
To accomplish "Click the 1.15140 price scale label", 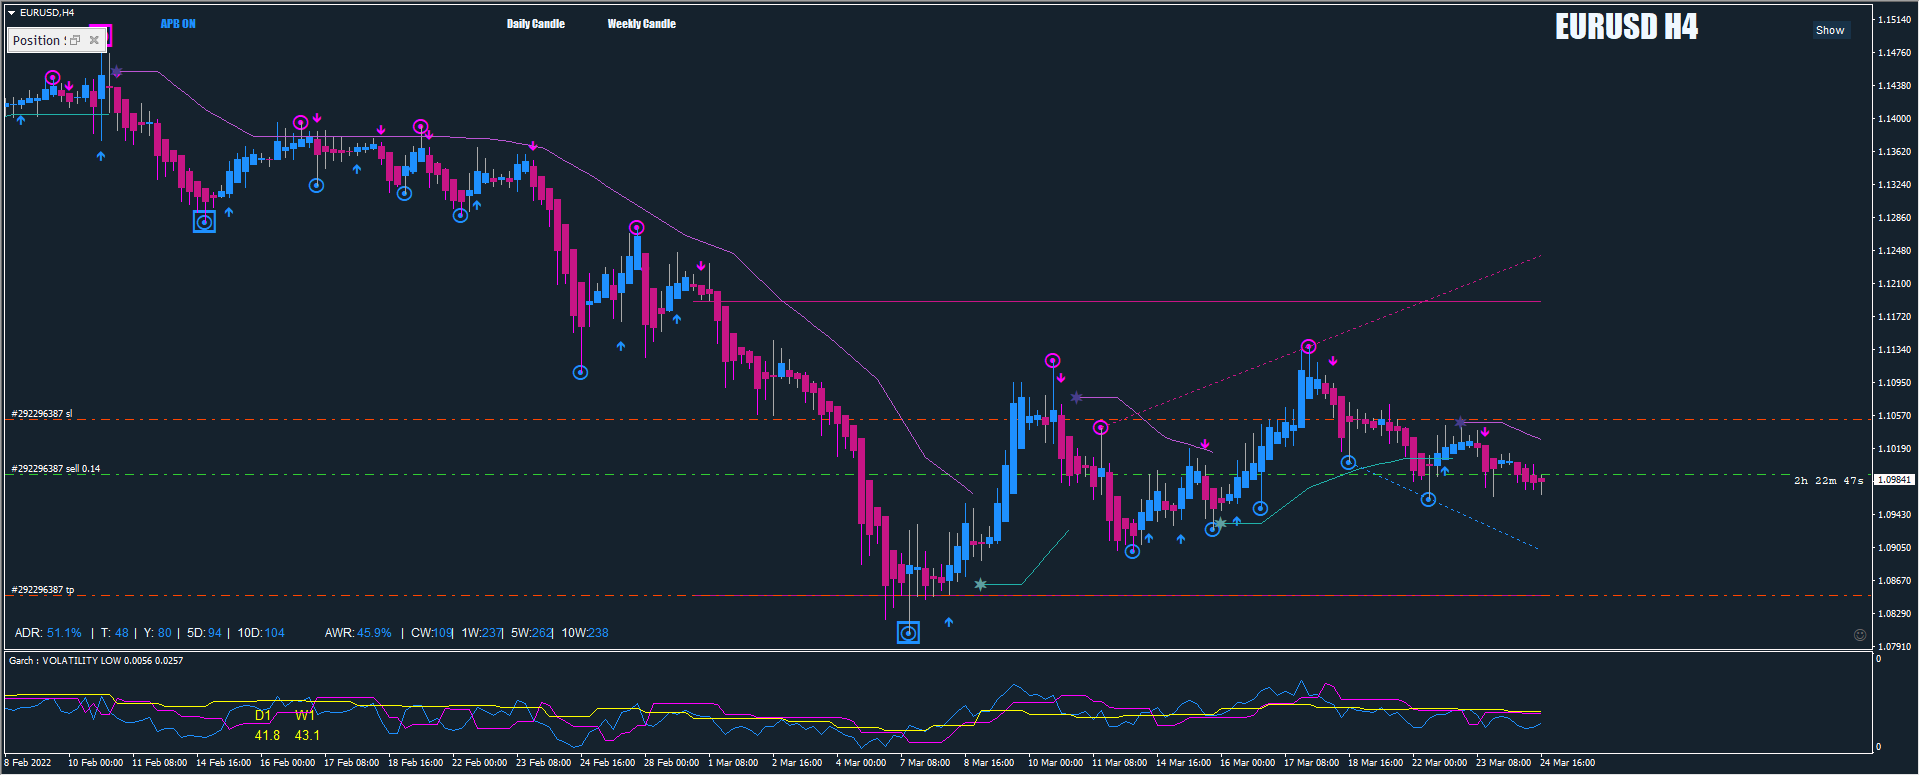I will [x=1894, y=20].
